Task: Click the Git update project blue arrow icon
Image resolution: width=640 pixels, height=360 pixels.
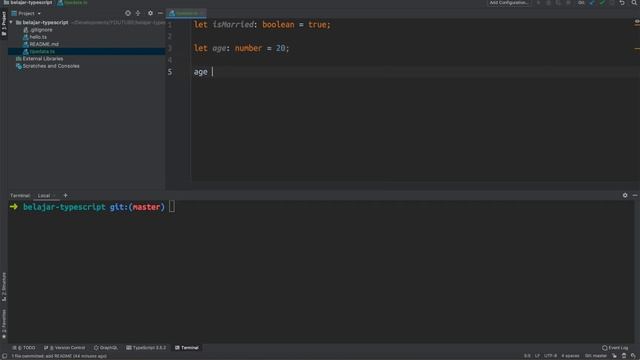Action: pos(592,3)
